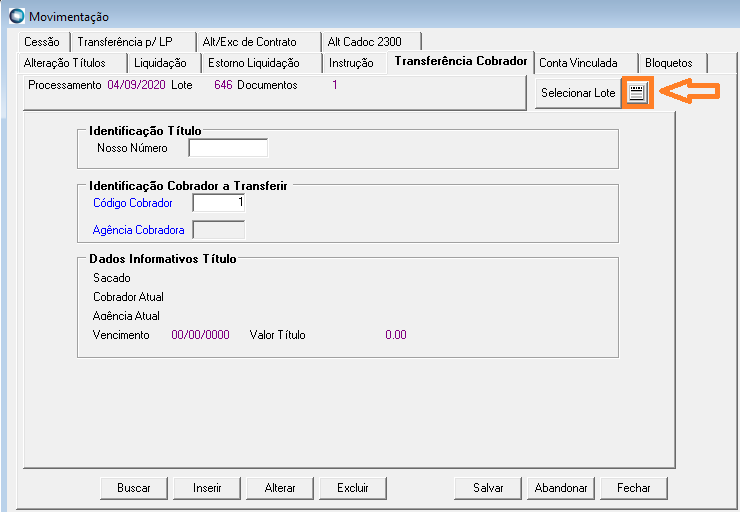Click the Vencimento value 00/00/0000
Image resolution: width=740 pixels, height=512 pixels.
tap(200, 335)
